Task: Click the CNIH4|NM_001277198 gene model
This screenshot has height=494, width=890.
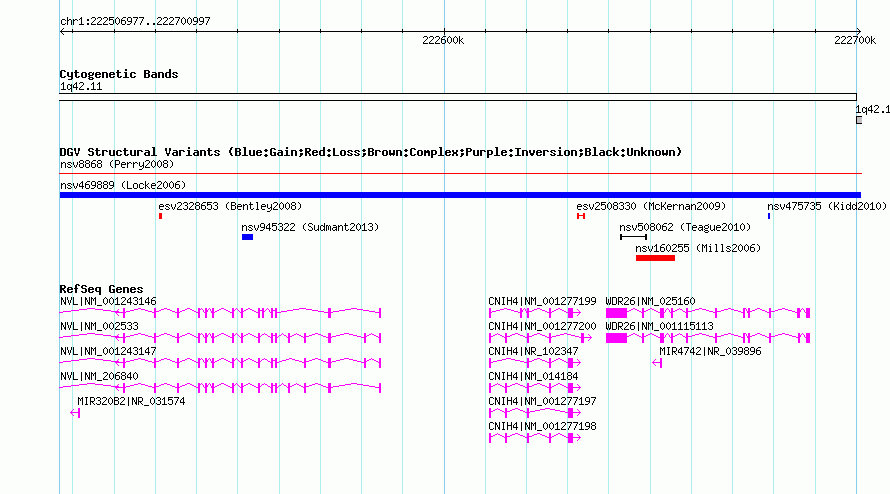Action: (x=535, y=437)
